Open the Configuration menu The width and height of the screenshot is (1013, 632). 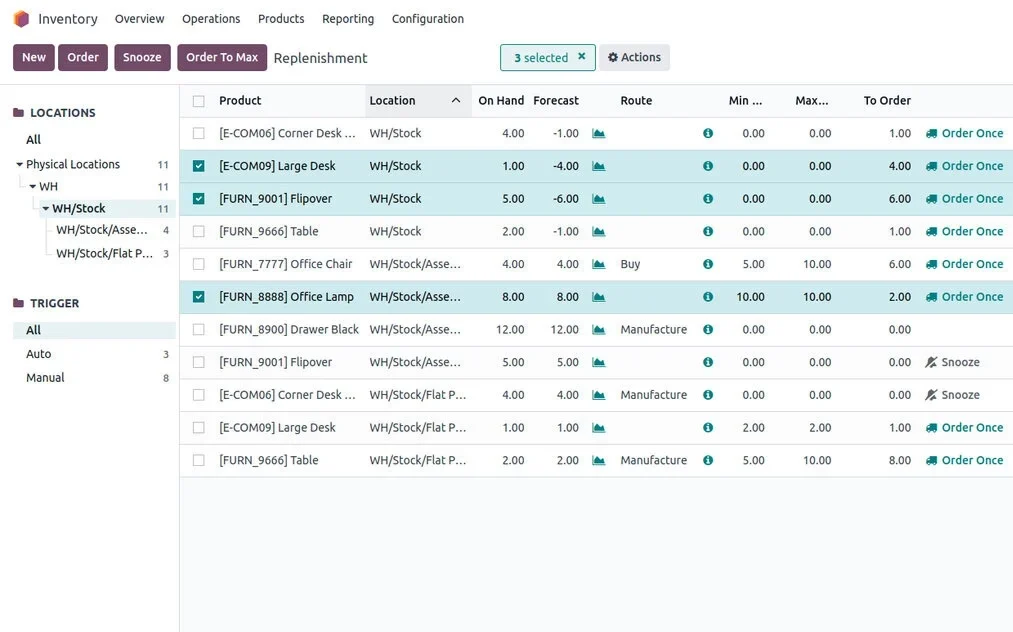point(428,19)
